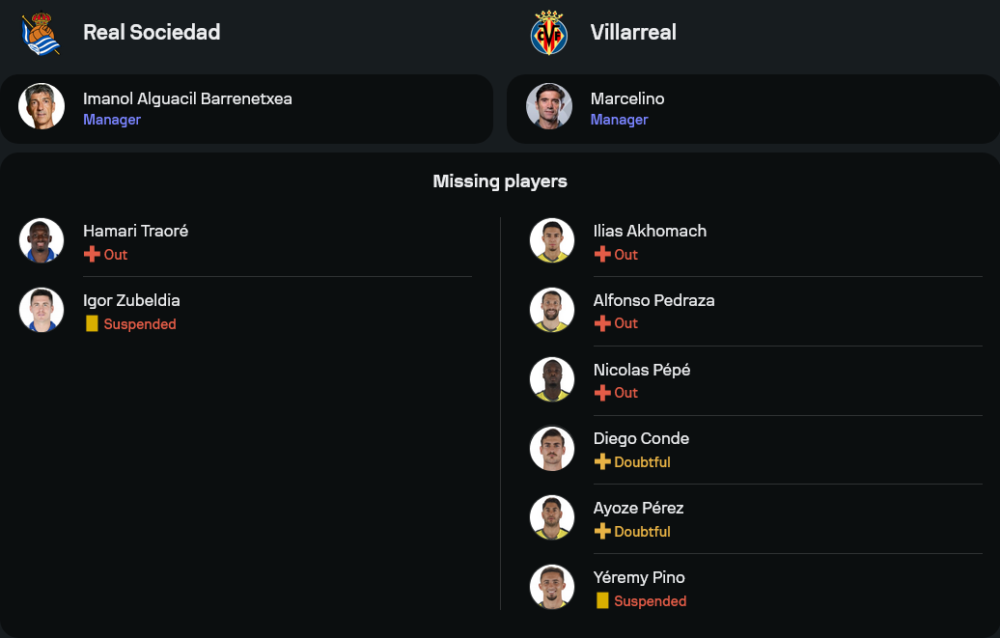Open Alfonso Pedraza player name

654,300
